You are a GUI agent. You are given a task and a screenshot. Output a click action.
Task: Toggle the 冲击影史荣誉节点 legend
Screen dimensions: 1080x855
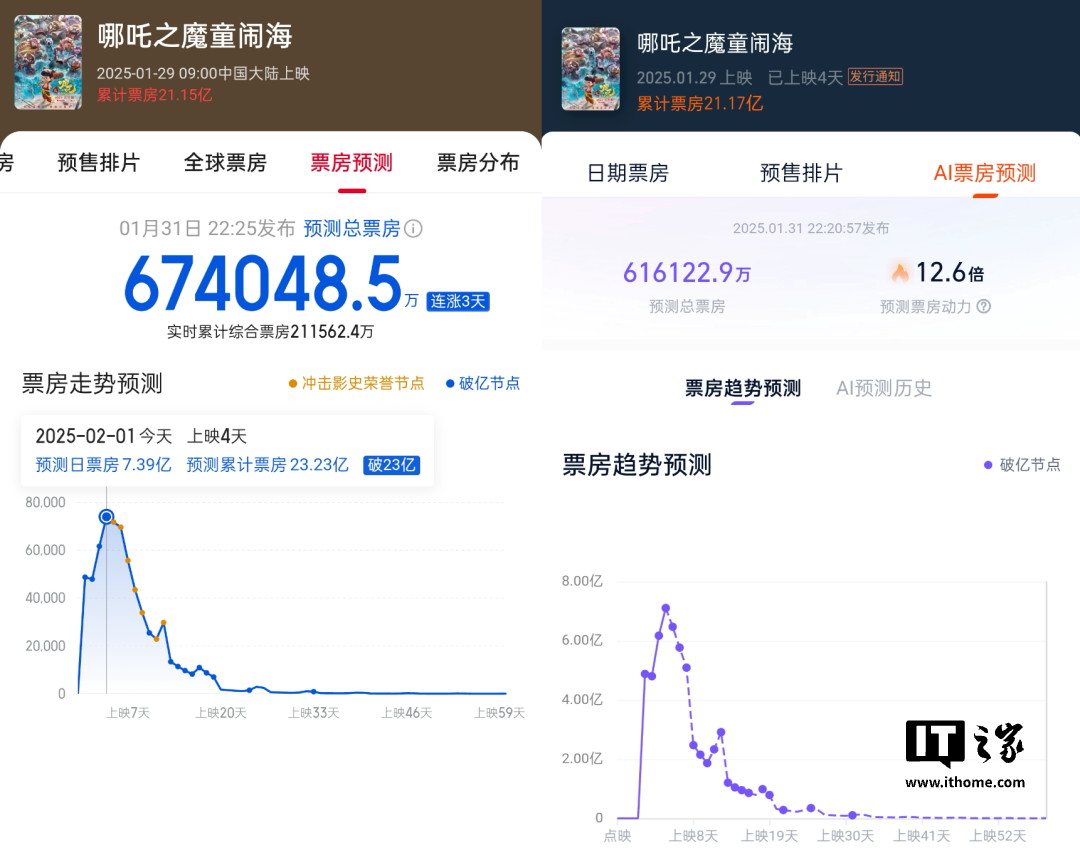(356, 383)
